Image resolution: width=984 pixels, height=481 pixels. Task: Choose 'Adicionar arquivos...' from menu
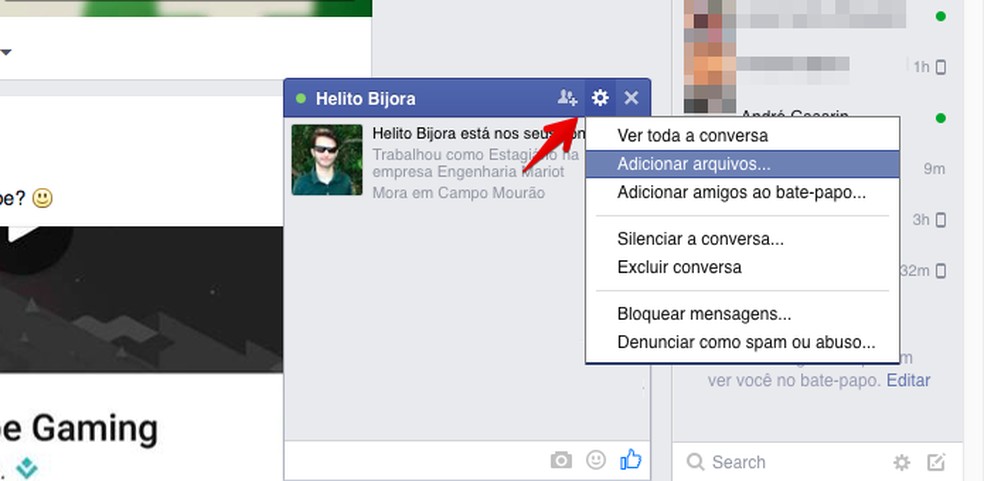point(742,165)
